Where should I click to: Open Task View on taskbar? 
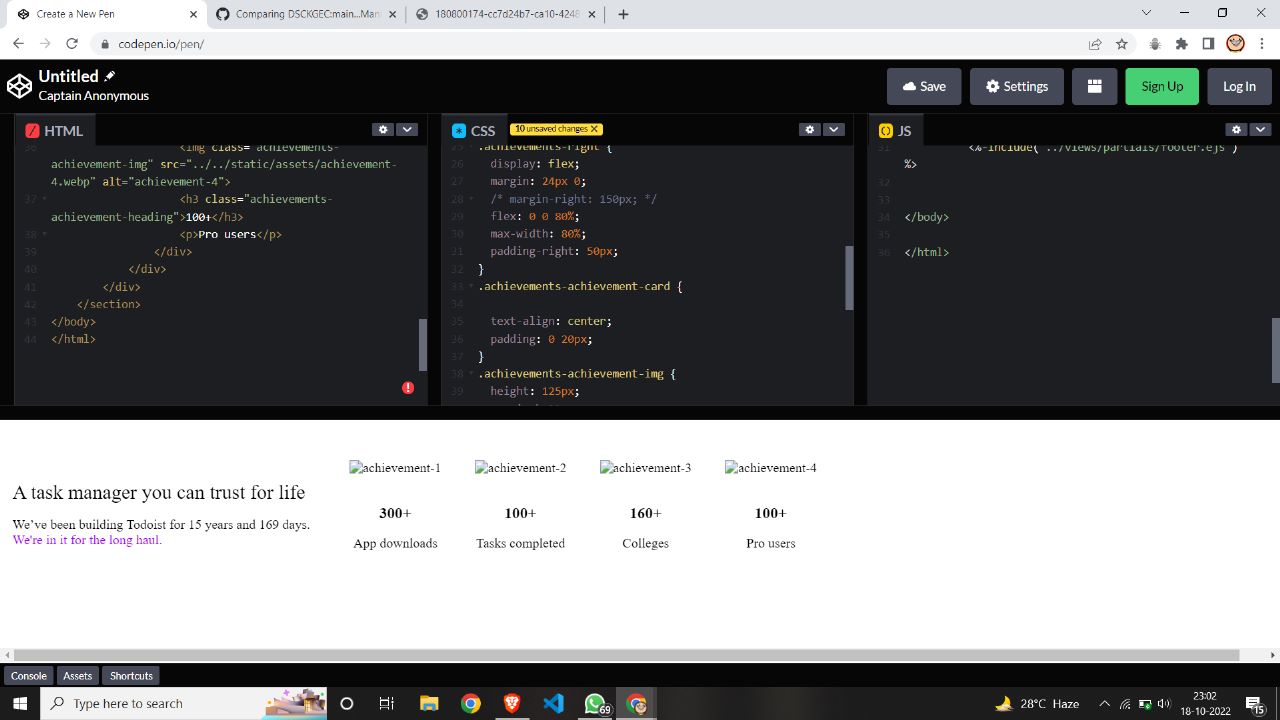click(387, 704)
